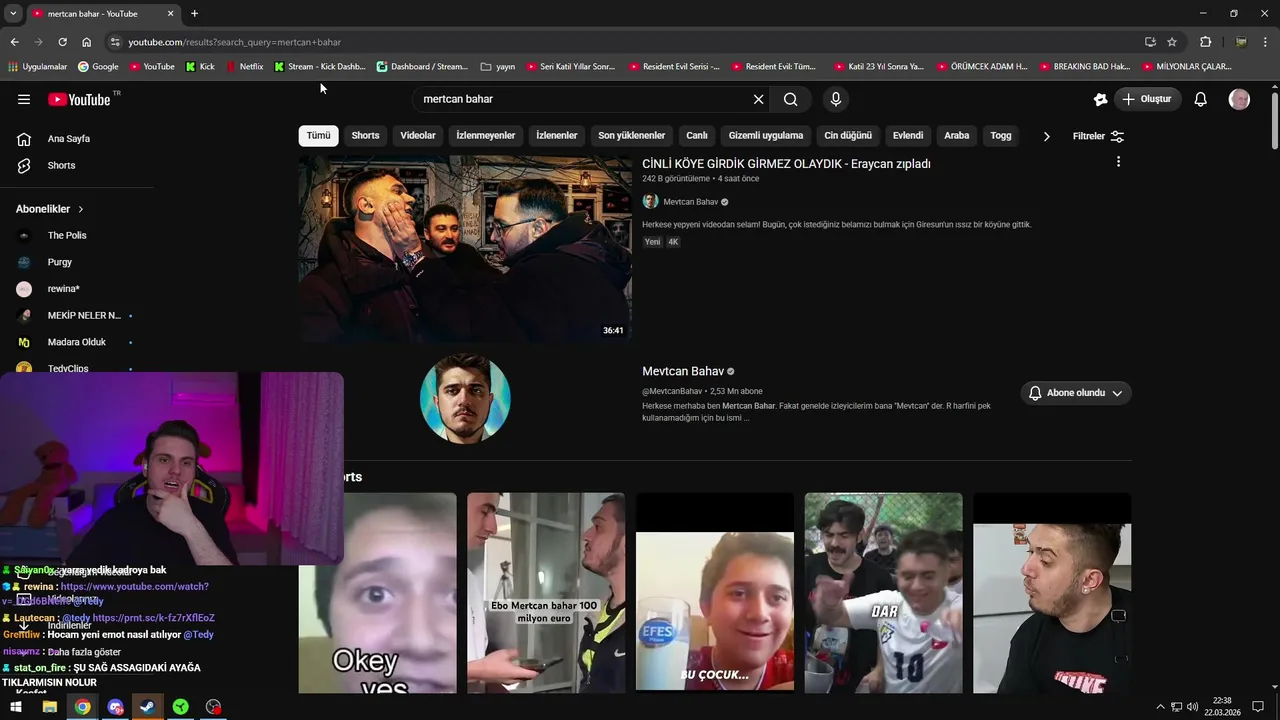The height and width of the screenshot is (720, 1280).
Task: Open Steam from the taskbar
Action: point(147,707)
